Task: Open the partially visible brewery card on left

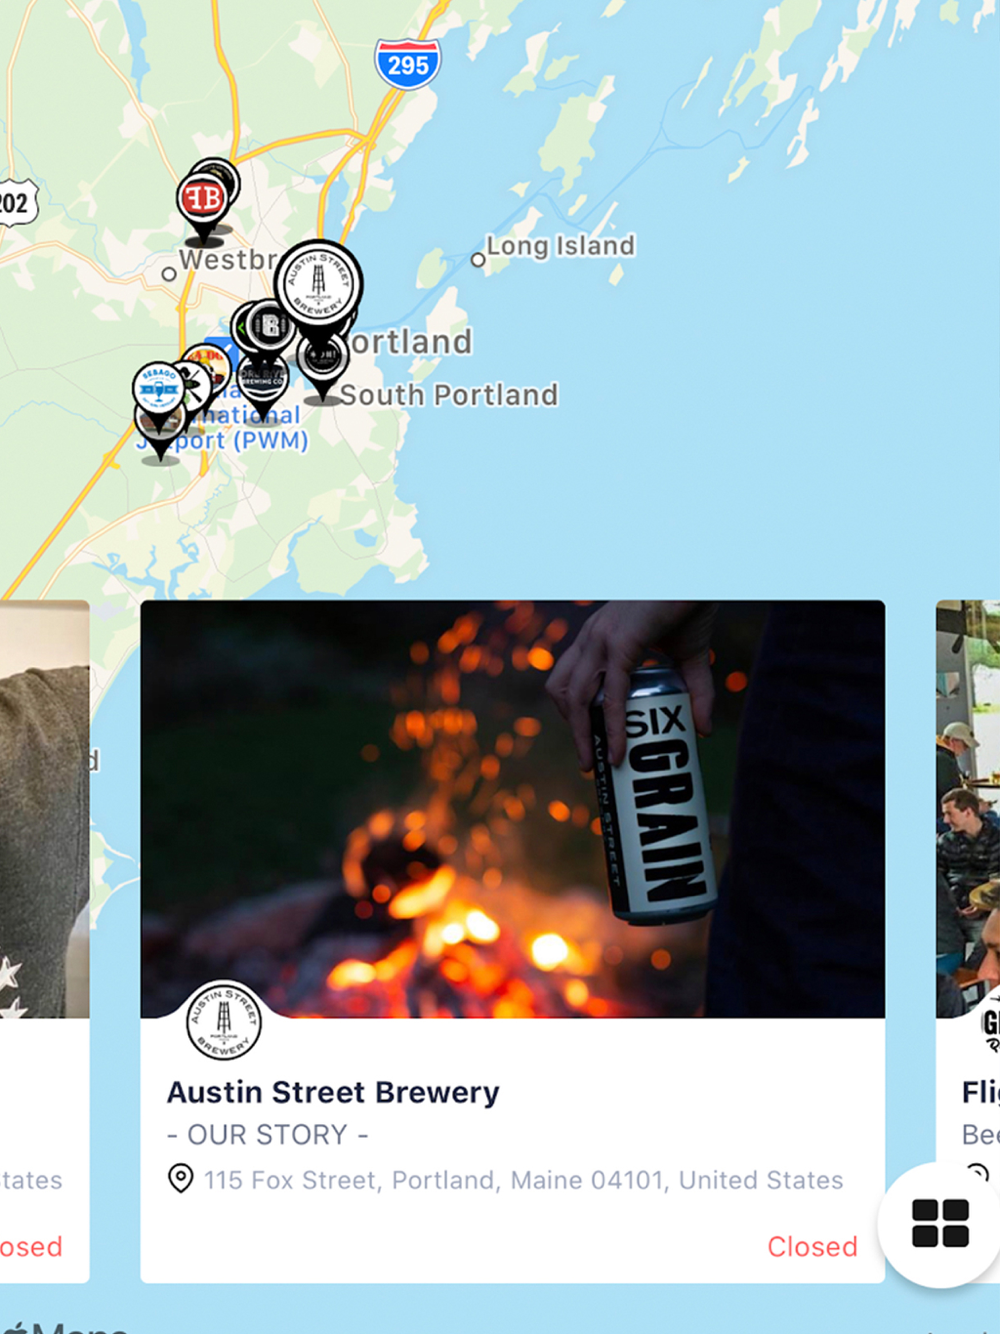Action: click(45, 941)
